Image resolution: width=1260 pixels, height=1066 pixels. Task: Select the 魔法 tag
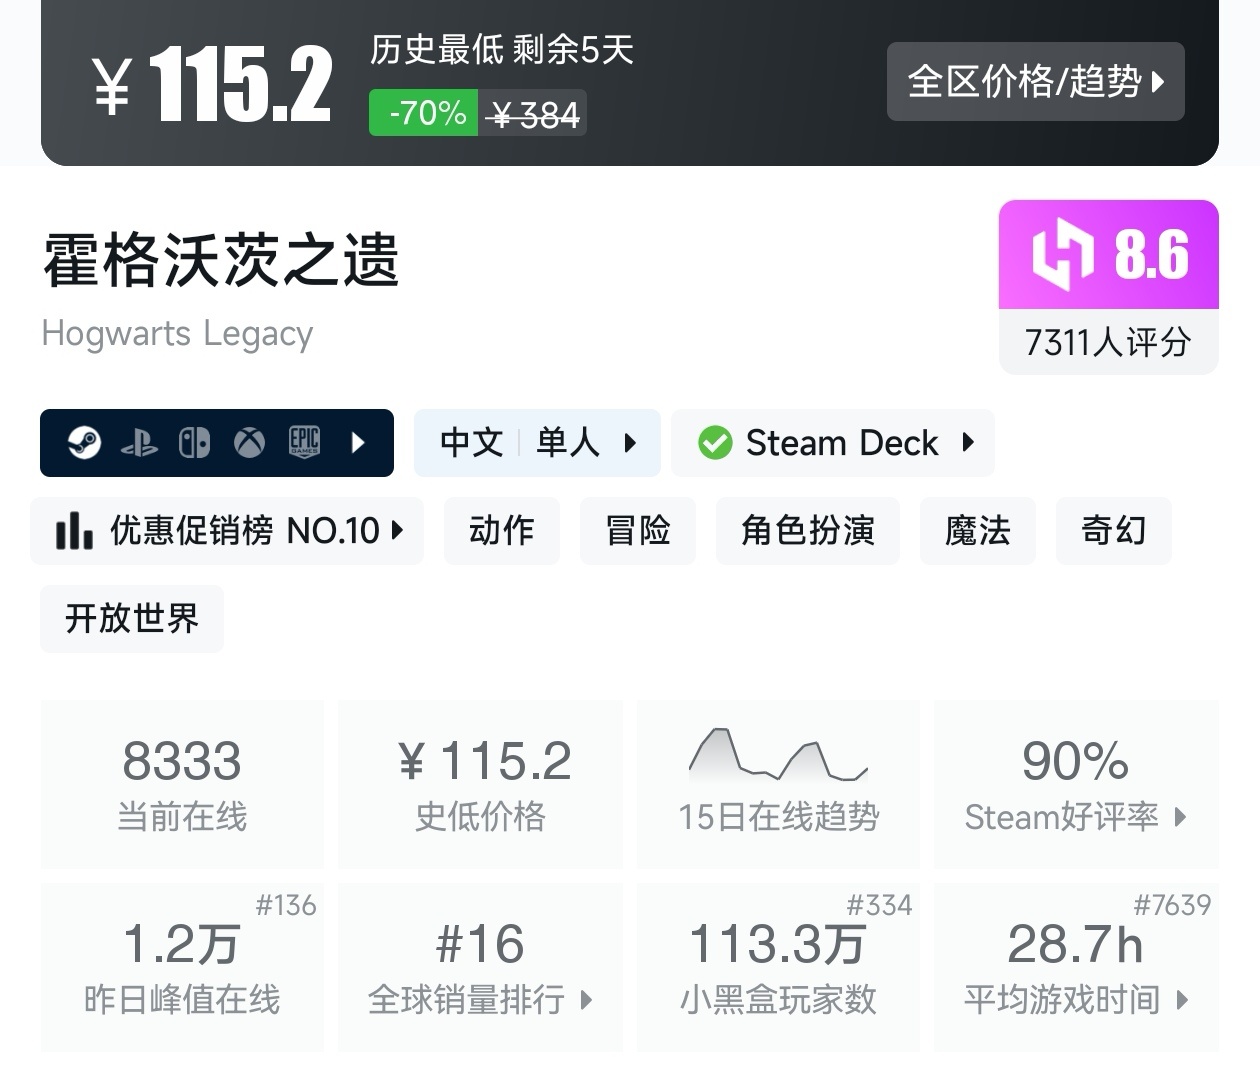tap(978, 530)
